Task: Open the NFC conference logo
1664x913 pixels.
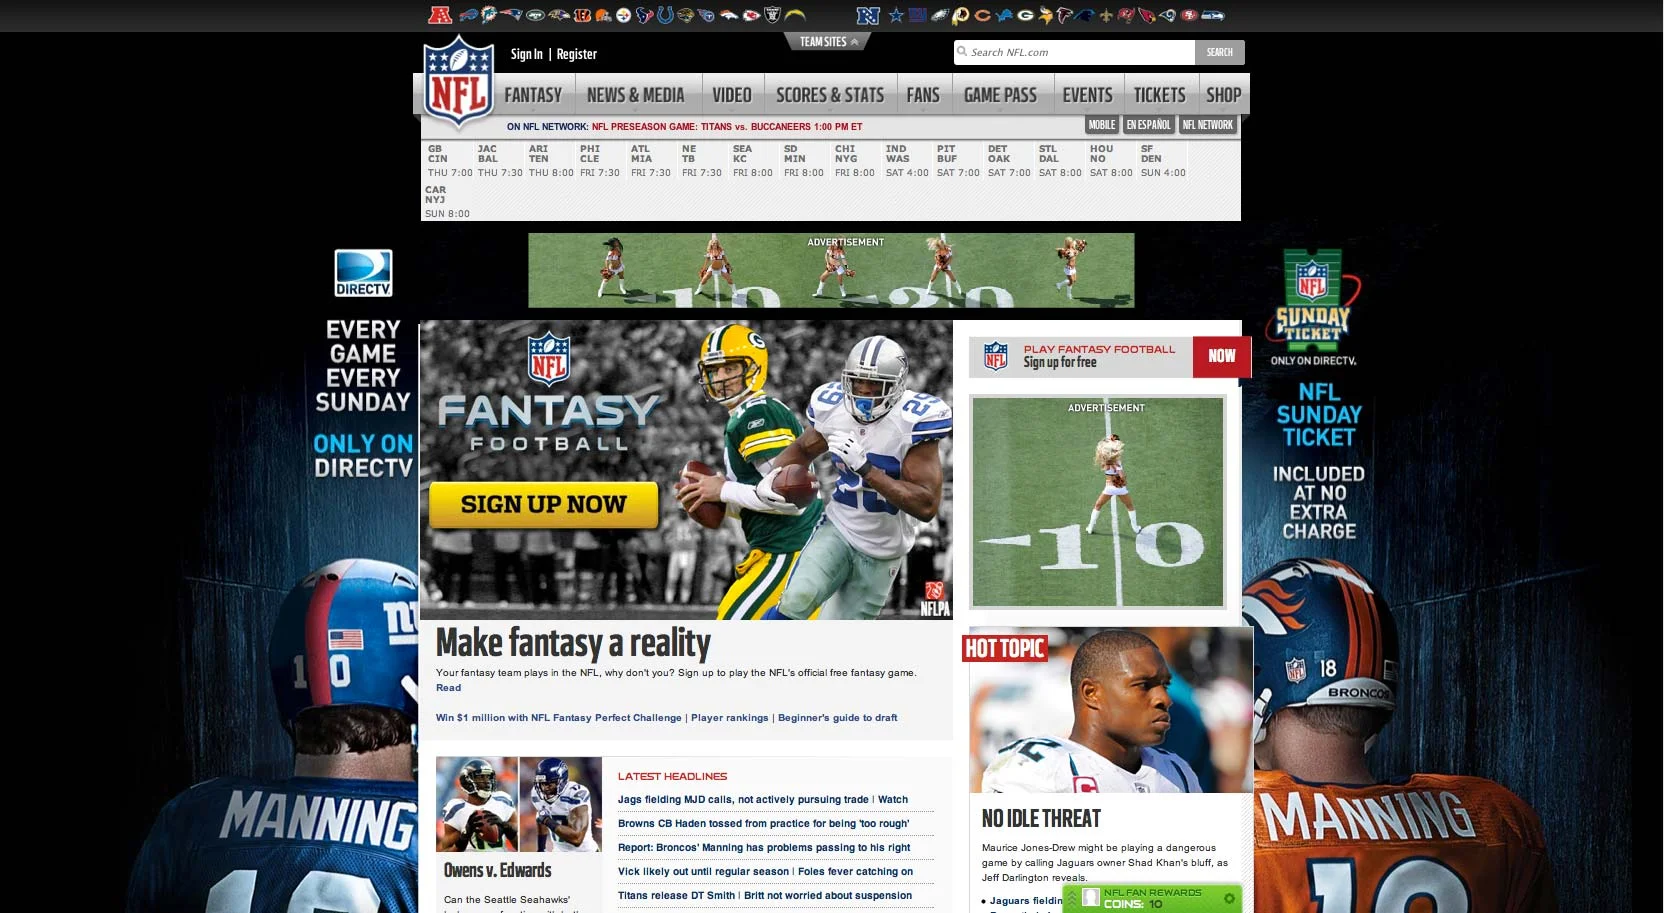Action: pos(867,15)
